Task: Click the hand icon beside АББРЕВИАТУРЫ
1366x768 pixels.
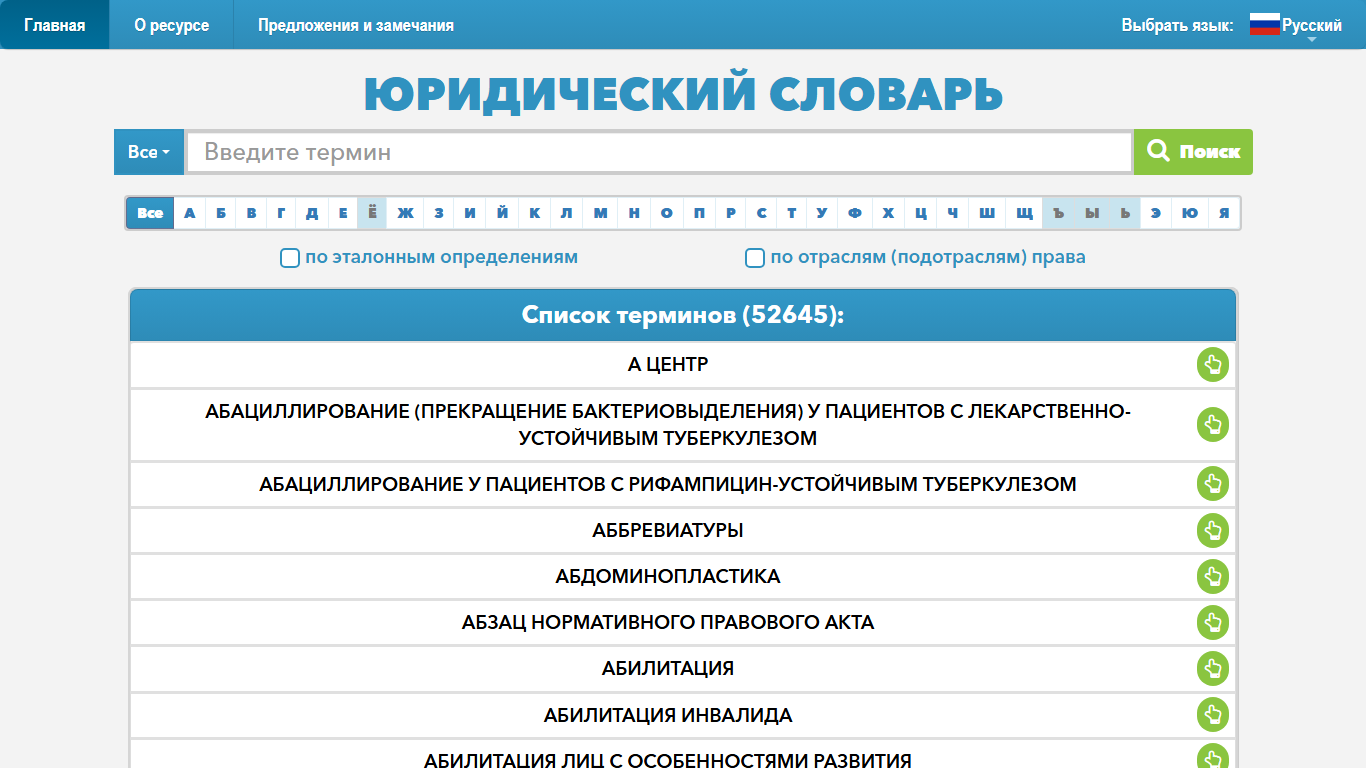Action: click(x=1213, y=531)
